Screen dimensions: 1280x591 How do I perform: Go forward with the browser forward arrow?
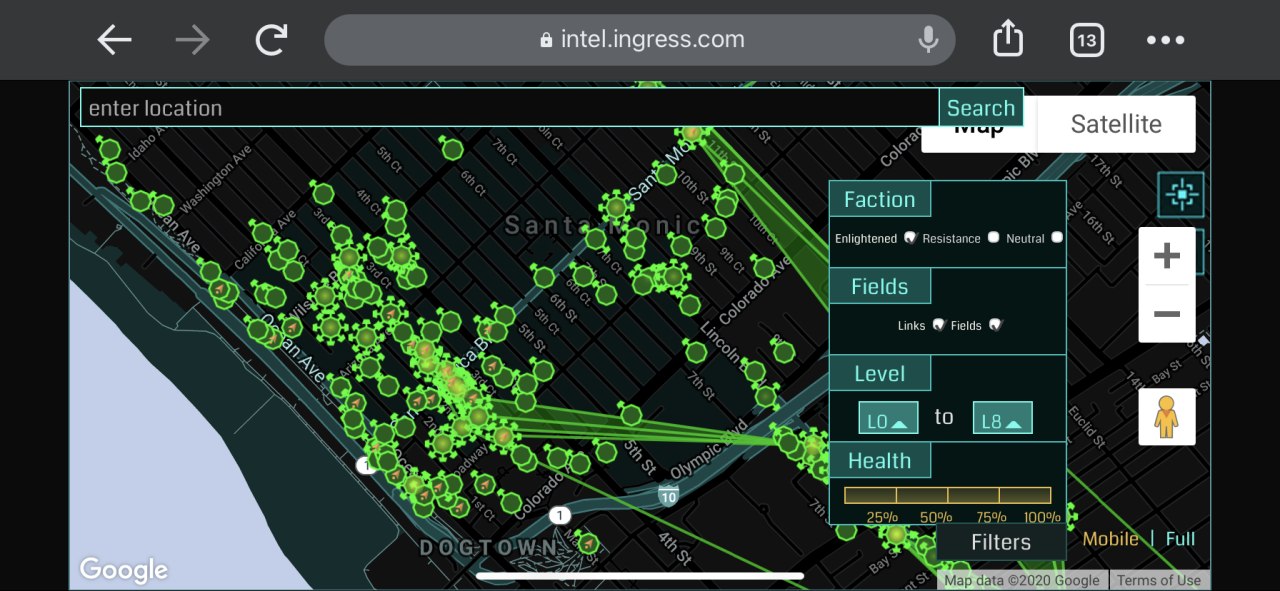[x=192, y=40]
